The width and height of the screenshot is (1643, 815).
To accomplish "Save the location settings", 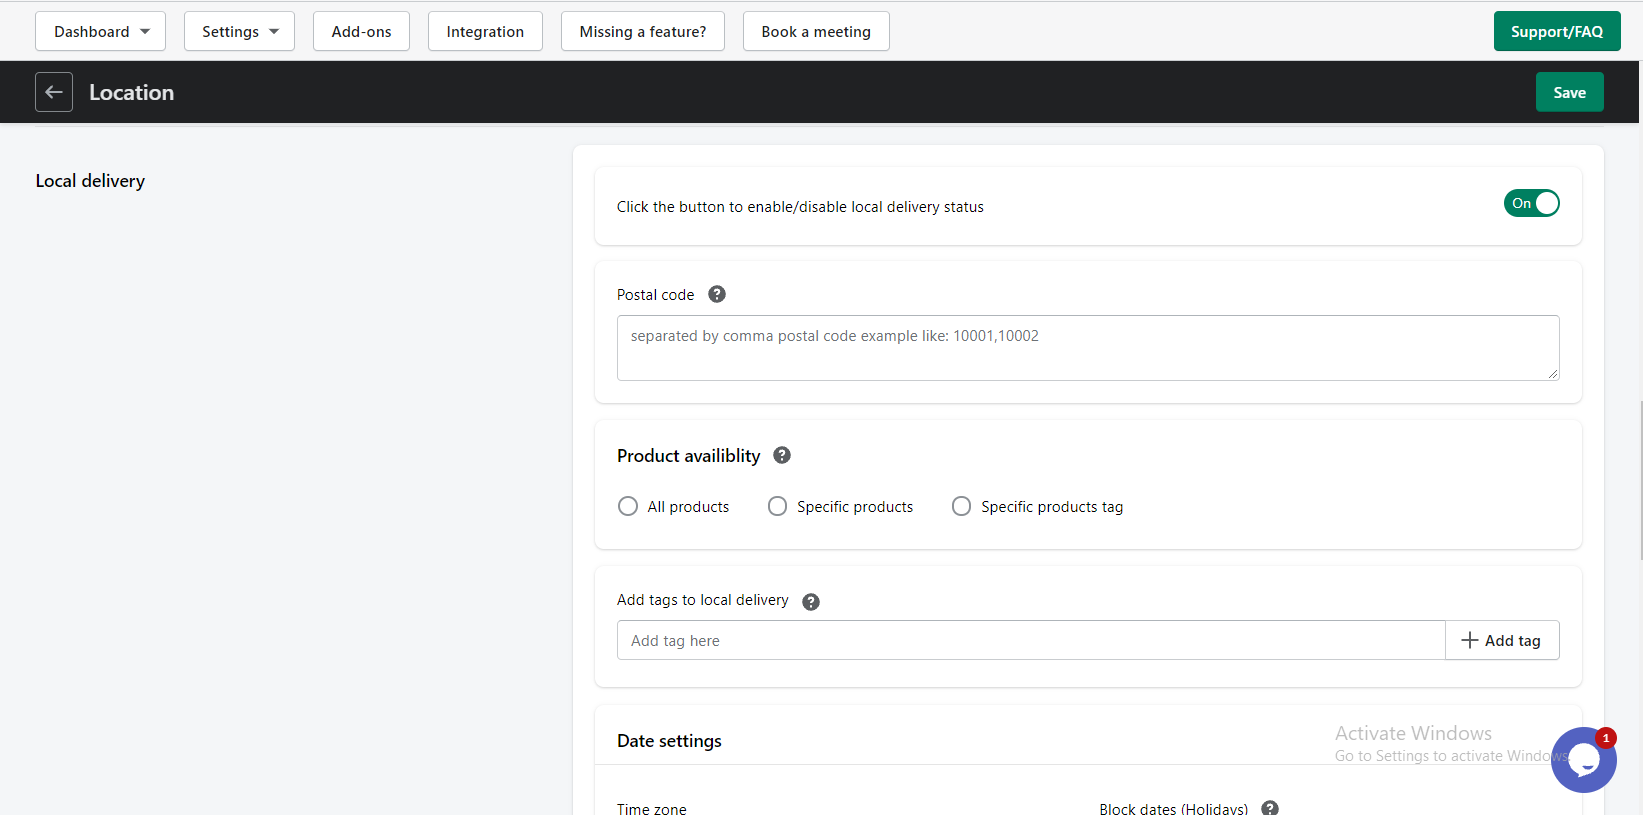I will (1569, 92).
